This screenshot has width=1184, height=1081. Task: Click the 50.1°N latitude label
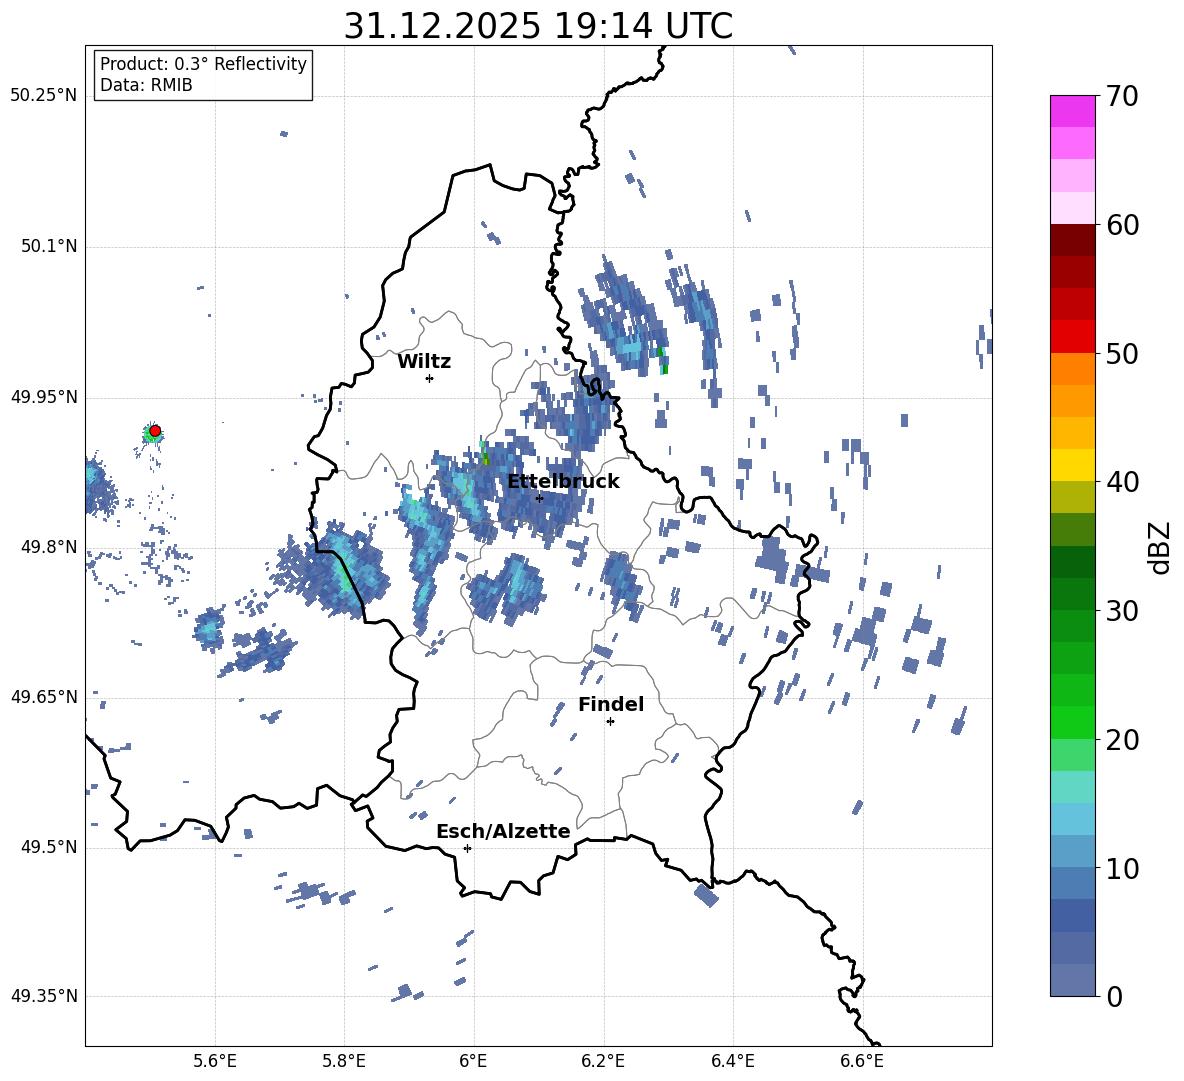tap(49, 247)
